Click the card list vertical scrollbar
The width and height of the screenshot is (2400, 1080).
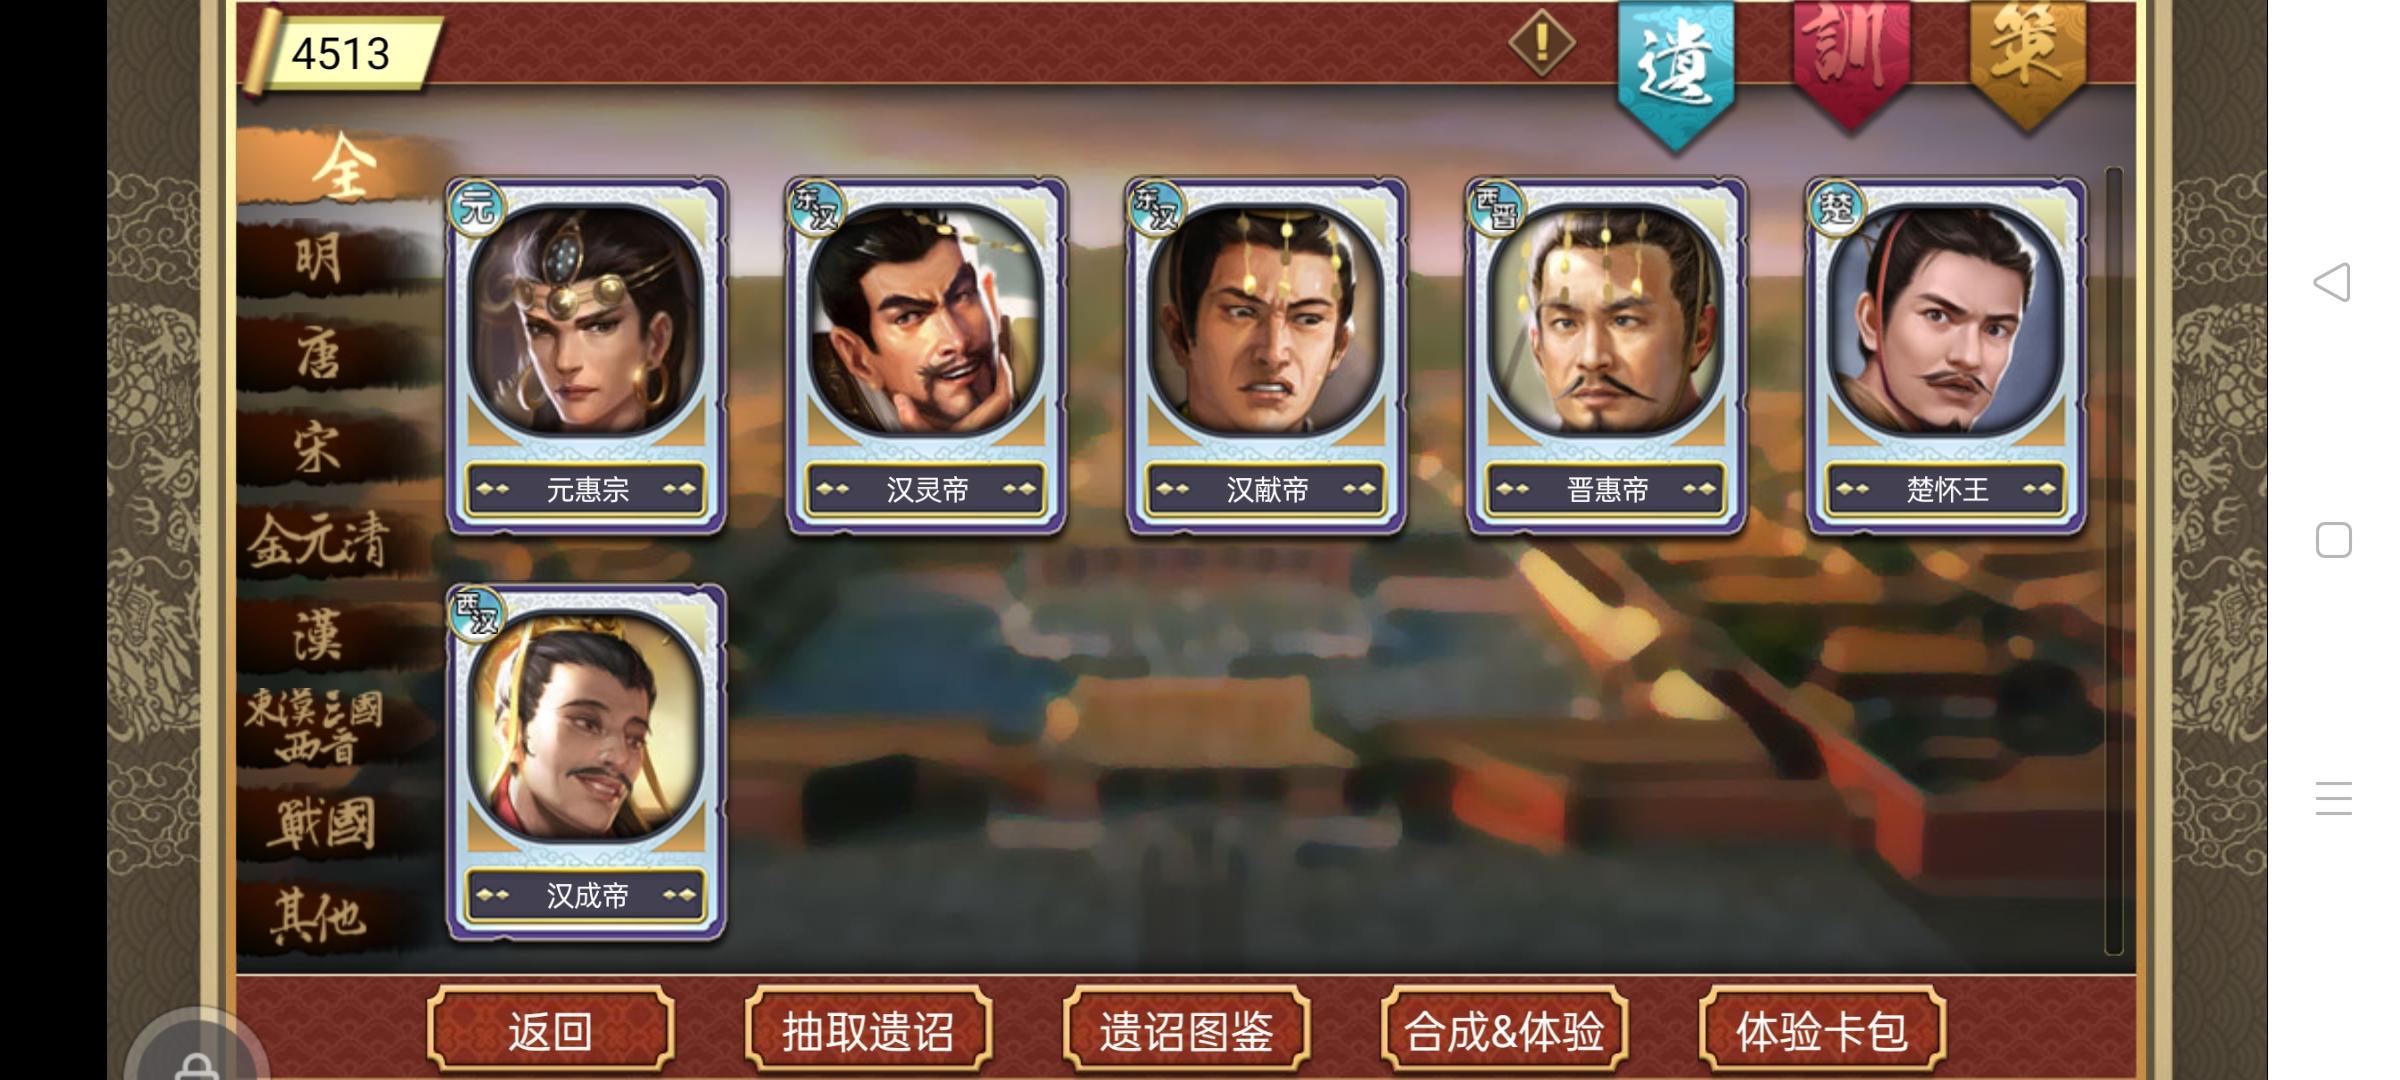click(x=2114, y=561)
